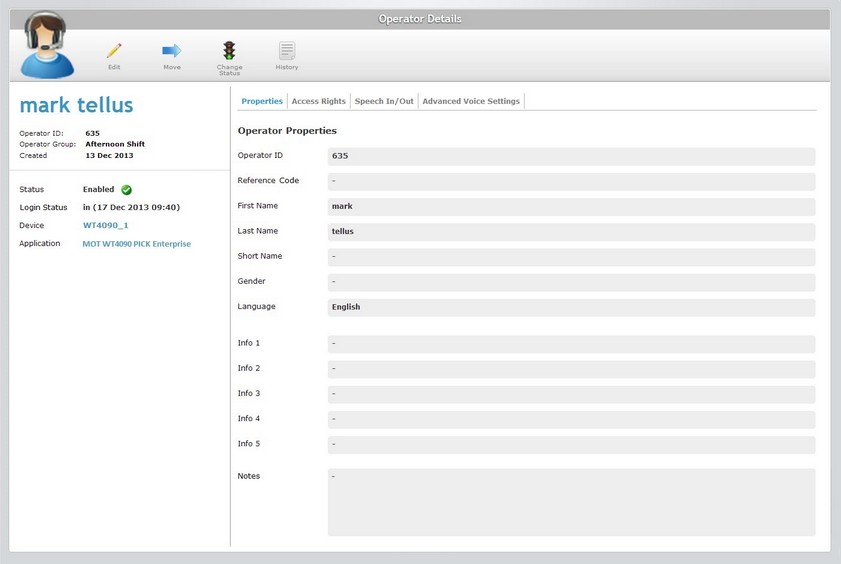841x564 pixels.
Task: Click the Enabled status text
Action: [x=98, y=189]
